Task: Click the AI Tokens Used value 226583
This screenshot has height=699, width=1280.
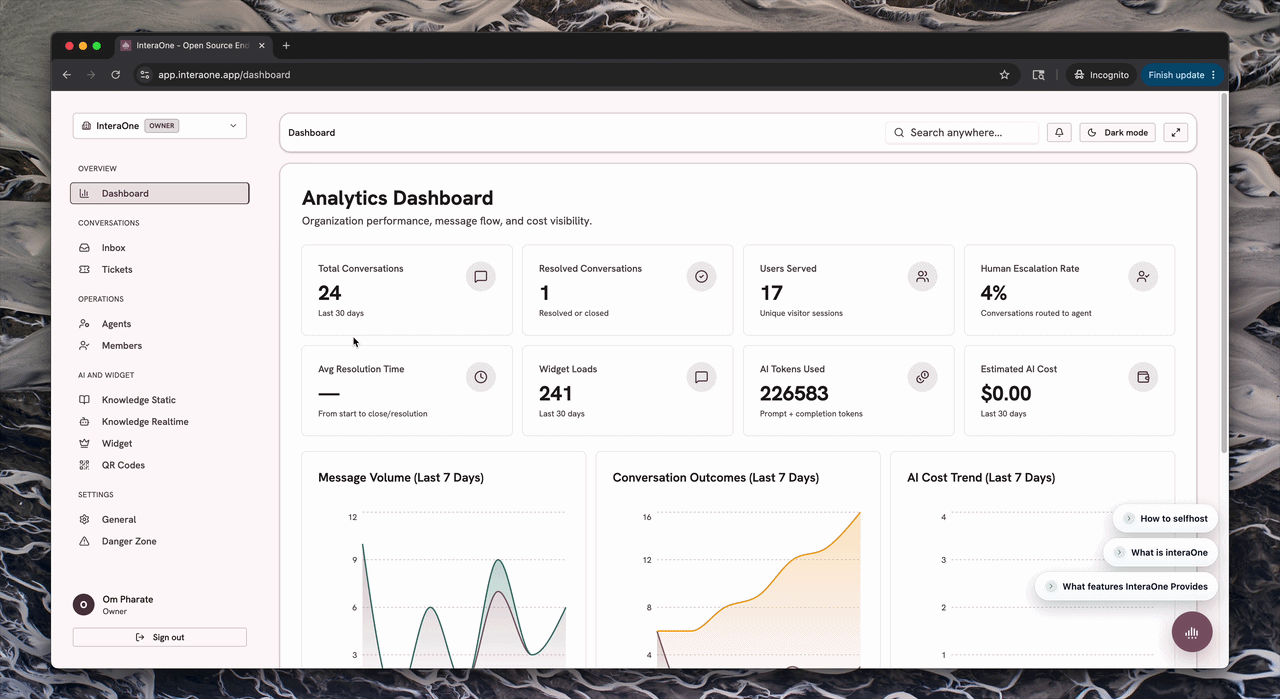Action: click(794, 393)
